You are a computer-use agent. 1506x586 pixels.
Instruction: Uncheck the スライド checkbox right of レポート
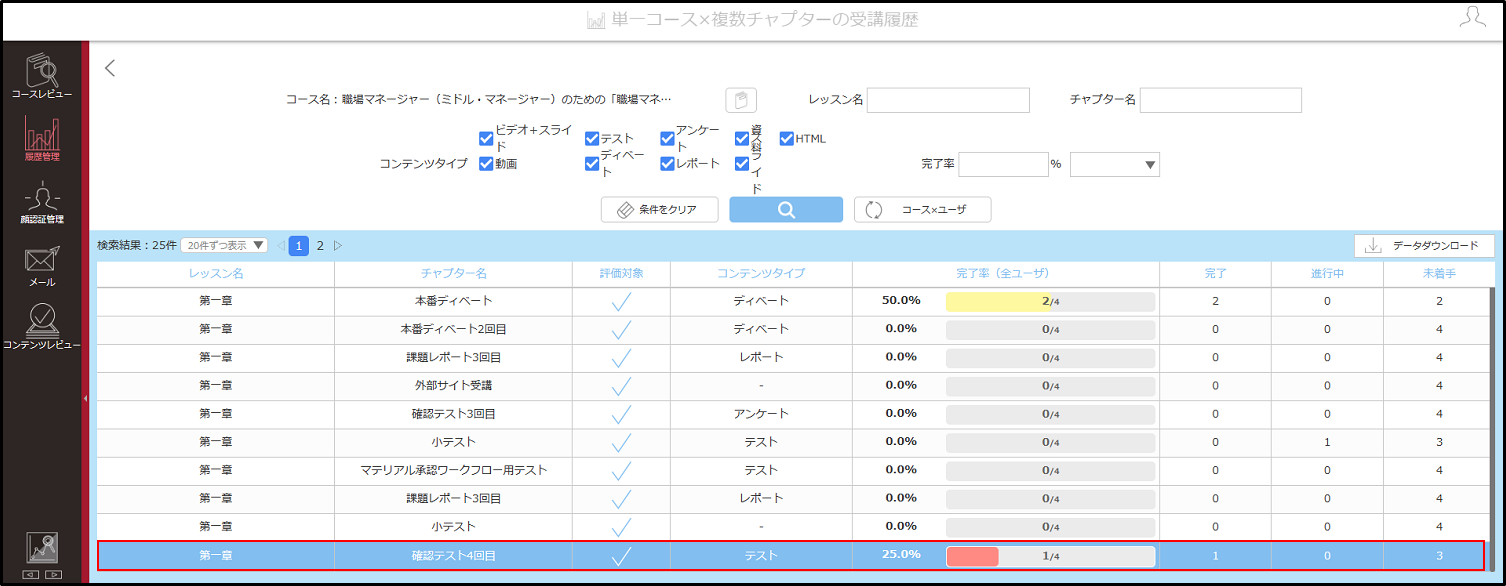[742, 163]
